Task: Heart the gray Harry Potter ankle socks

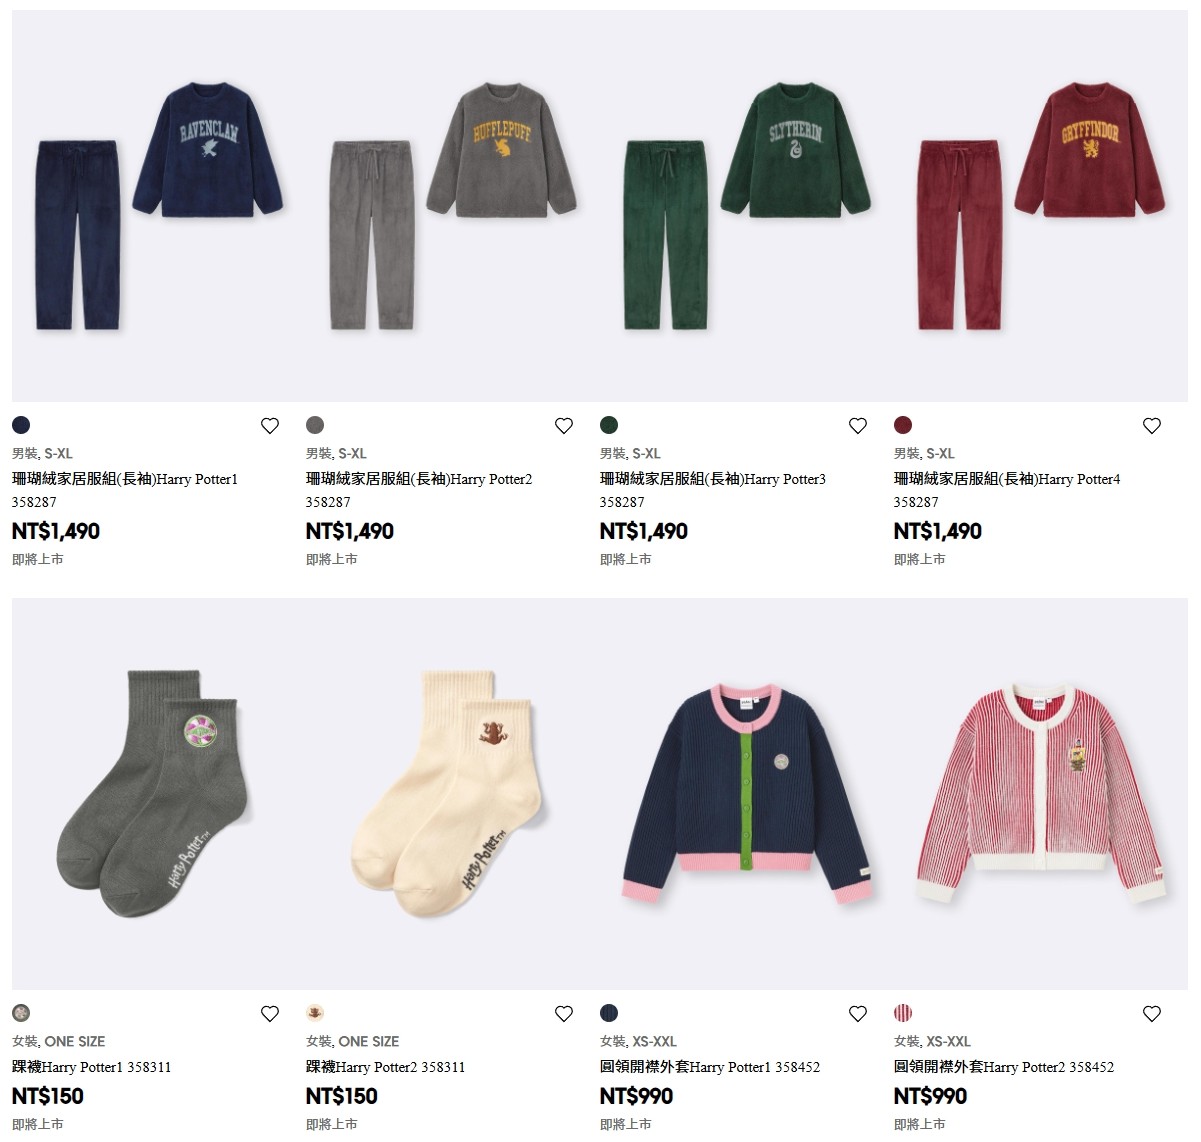Action: 270,1014
